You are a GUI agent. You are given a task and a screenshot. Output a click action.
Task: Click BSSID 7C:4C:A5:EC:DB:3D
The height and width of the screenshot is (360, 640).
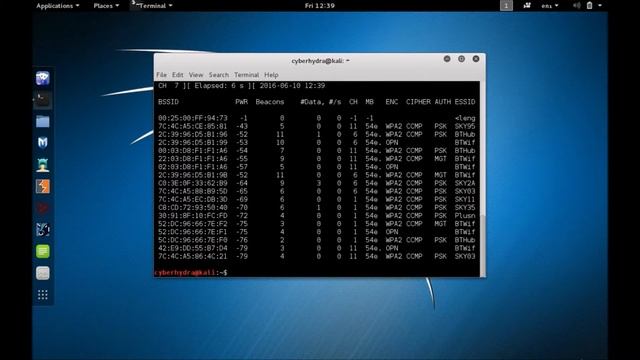(x=193, y=200)
